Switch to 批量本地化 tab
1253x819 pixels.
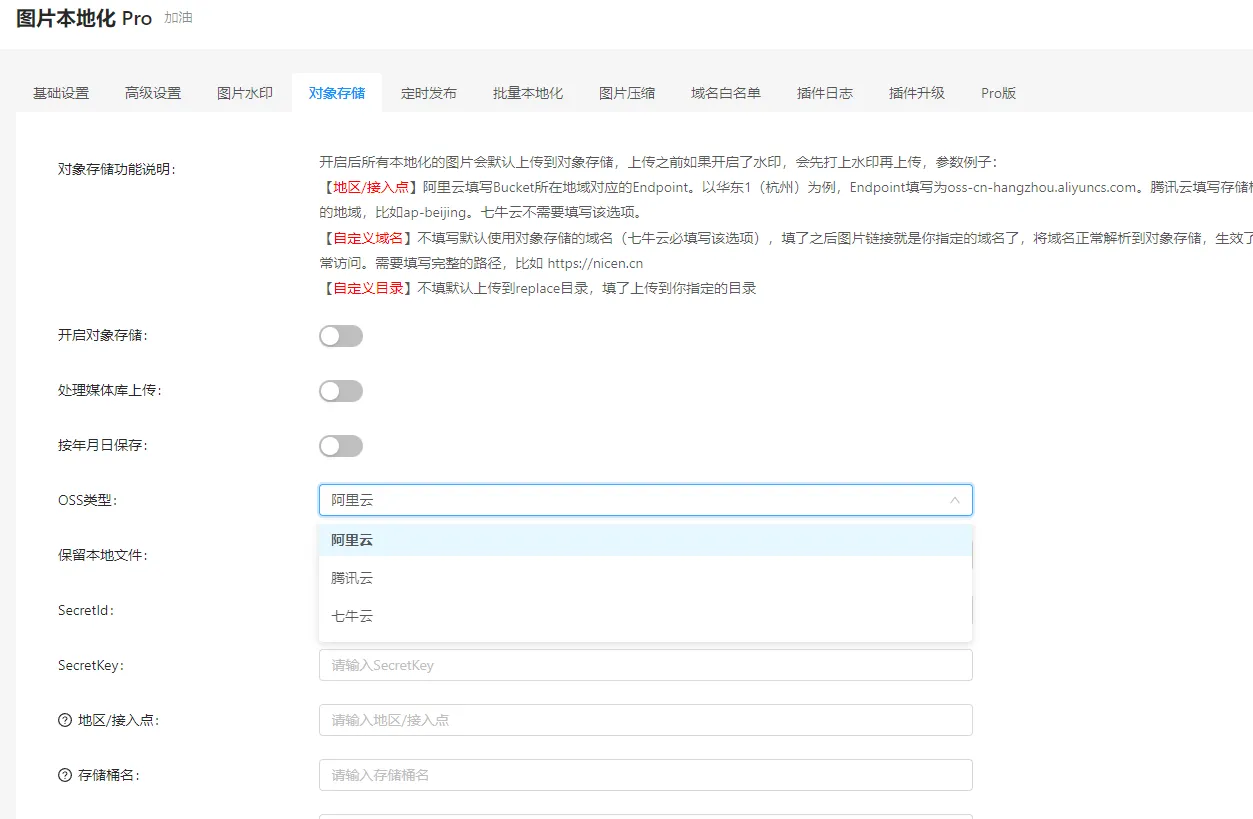point(528,93)
